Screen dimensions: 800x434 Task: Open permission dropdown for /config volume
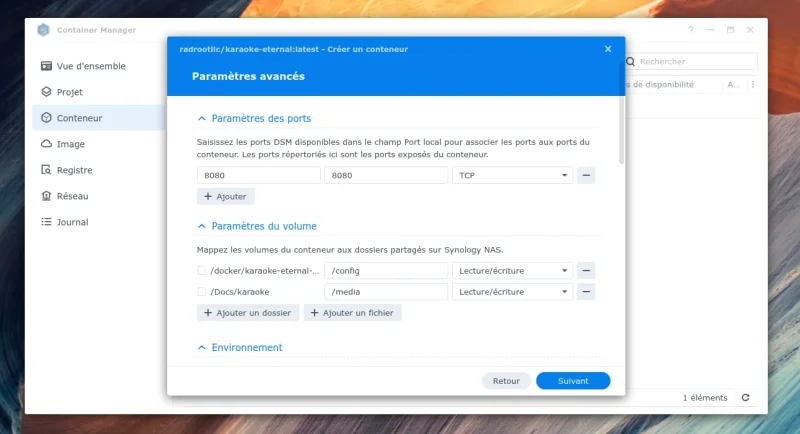click(x=512, y=271)
